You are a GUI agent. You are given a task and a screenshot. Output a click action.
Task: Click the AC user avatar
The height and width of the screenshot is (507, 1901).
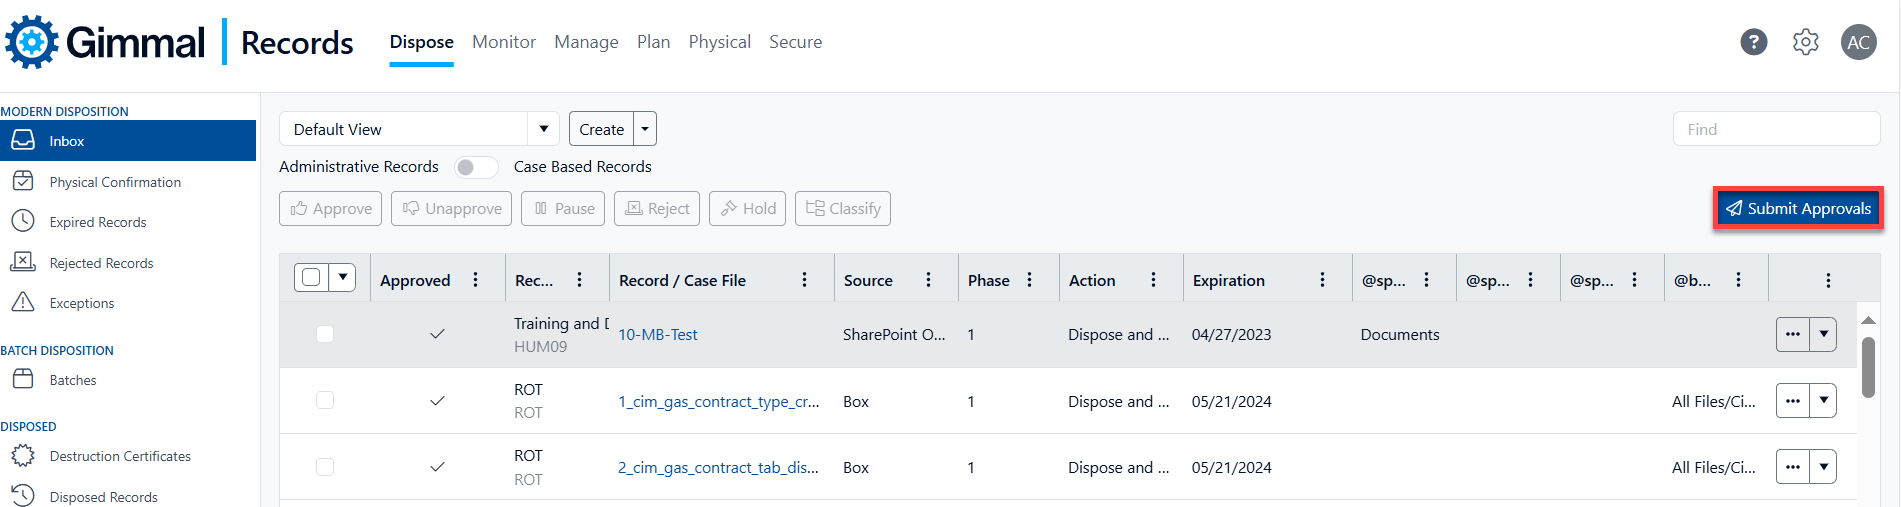coord(1858,42)
